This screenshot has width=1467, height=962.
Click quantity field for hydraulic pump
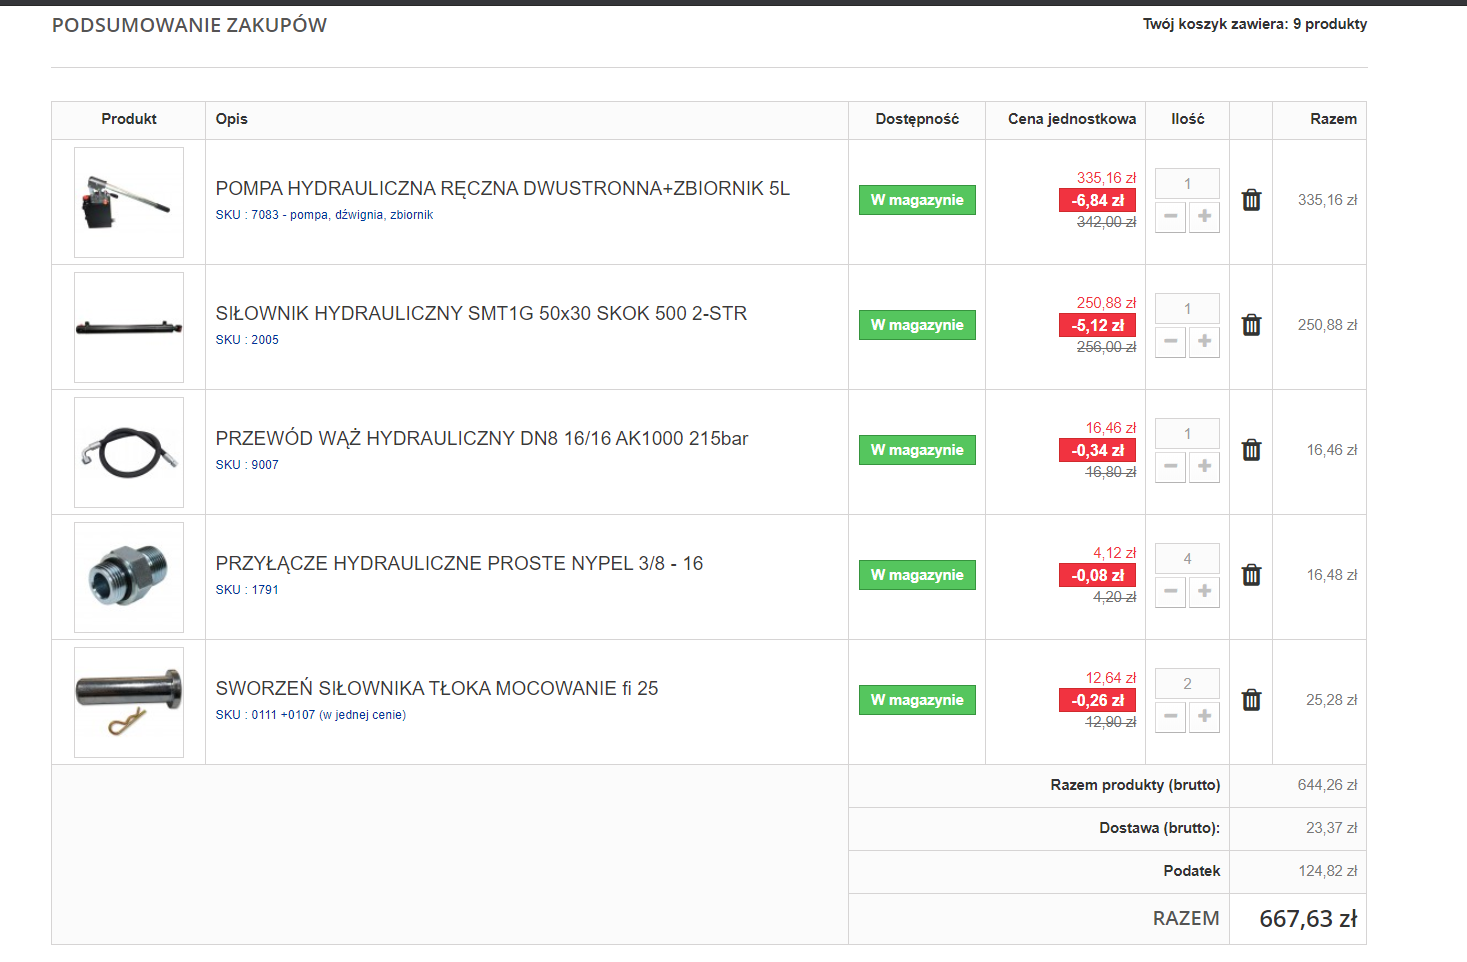tap(1187, 184)
